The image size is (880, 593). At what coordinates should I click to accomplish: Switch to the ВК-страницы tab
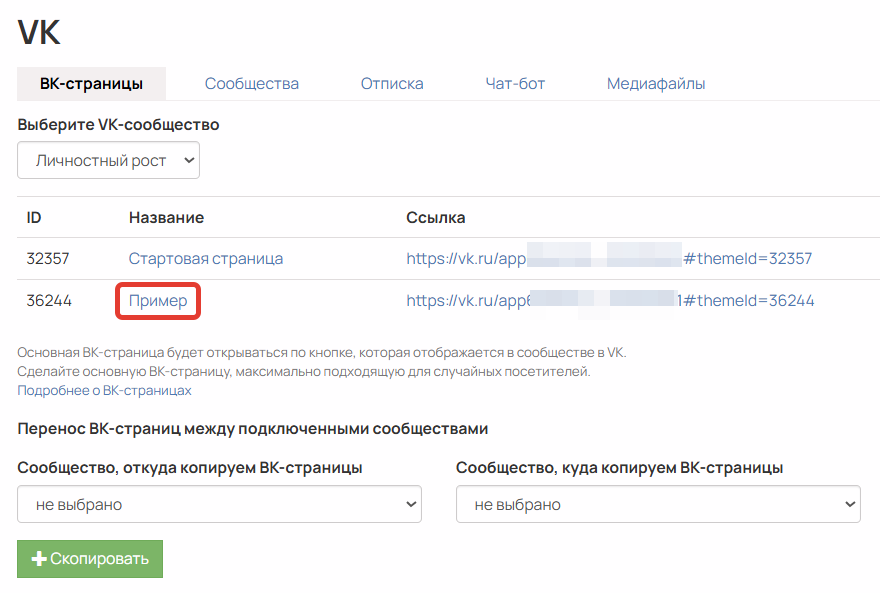(91, 84)
